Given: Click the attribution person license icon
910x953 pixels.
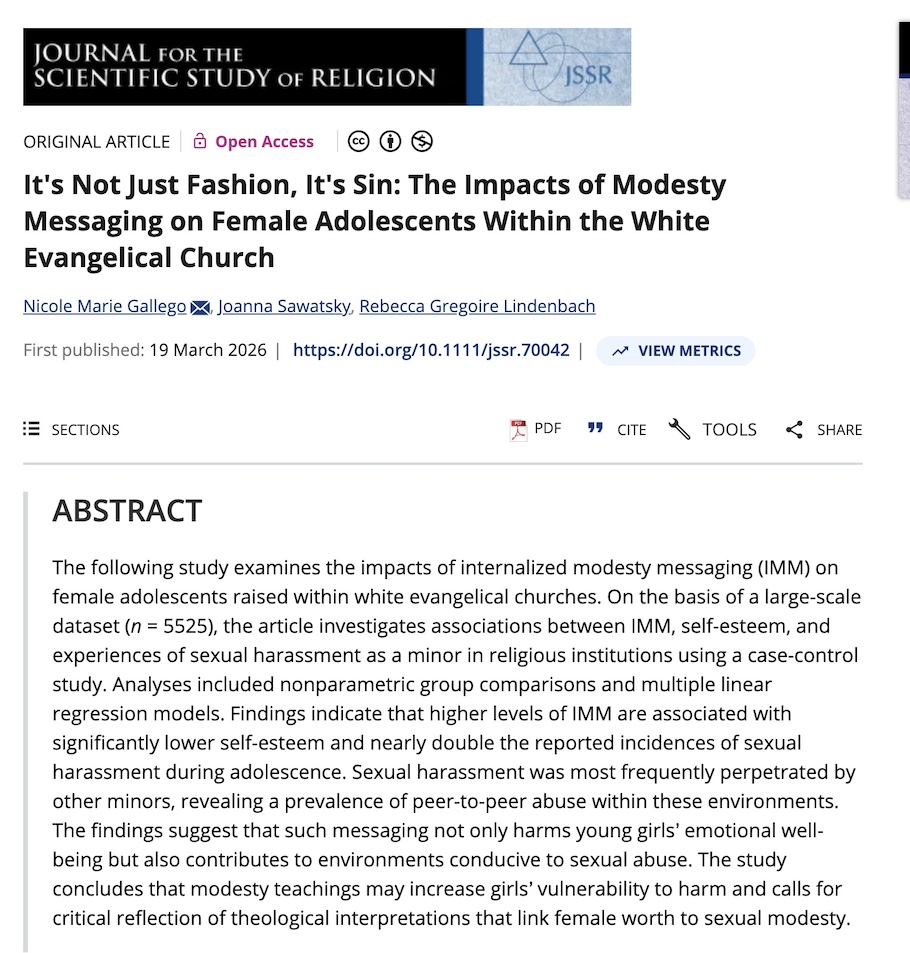Looking at the screenshot, I should [x=390, y=141].
